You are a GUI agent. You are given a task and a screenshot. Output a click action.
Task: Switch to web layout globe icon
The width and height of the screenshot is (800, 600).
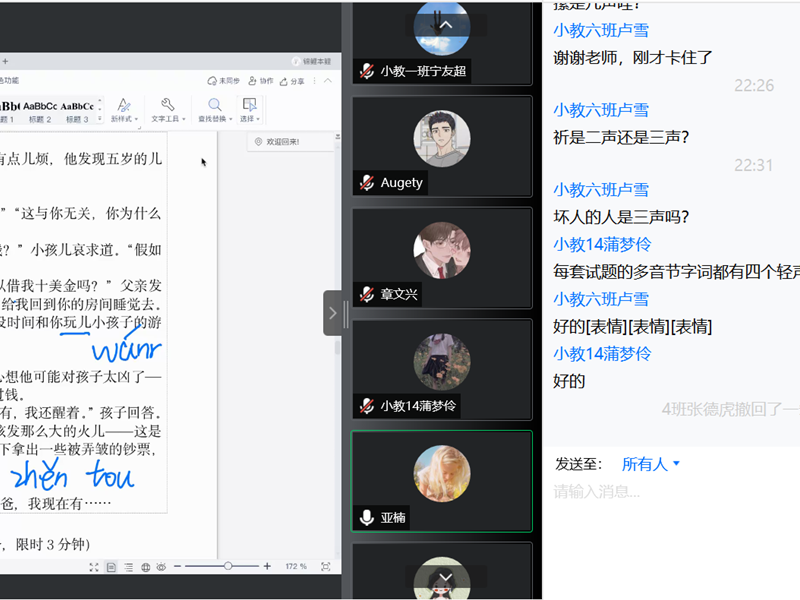point(146,567)
